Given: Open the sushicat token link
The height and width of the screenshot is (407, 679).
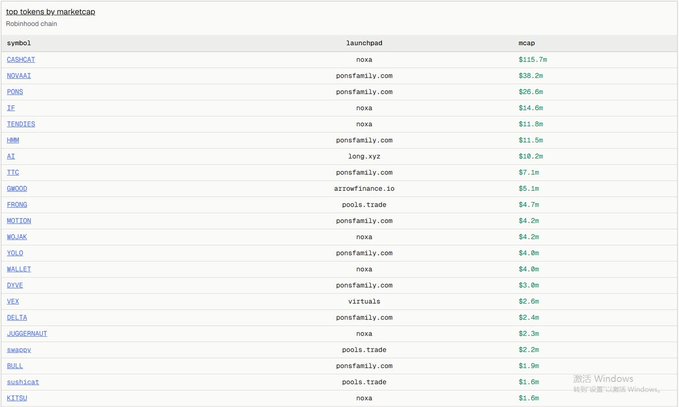Looking at the screenshot, I should [x=23, y=382].
